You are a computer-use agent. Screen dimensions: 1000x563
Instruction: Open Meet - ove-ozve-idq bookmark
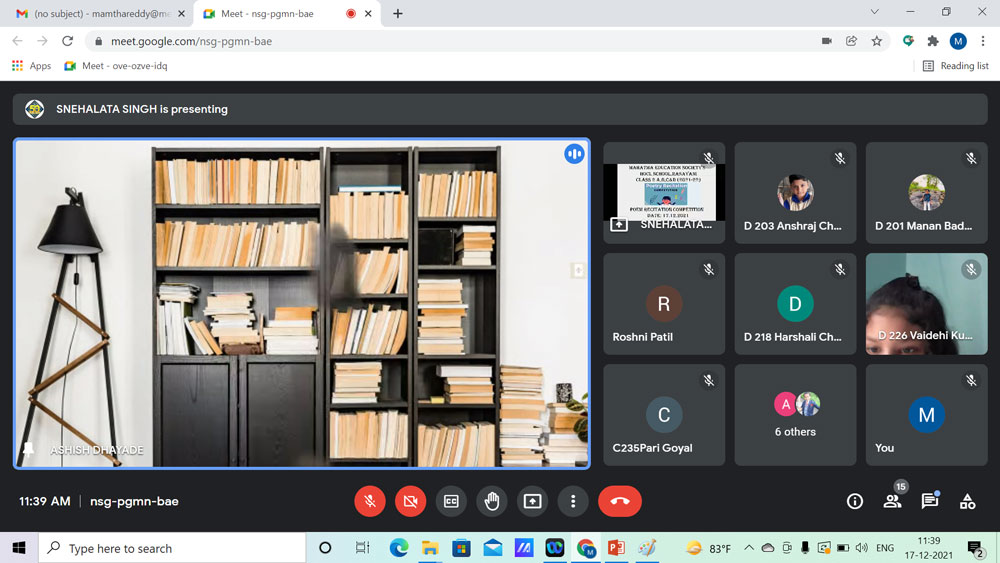116,66
